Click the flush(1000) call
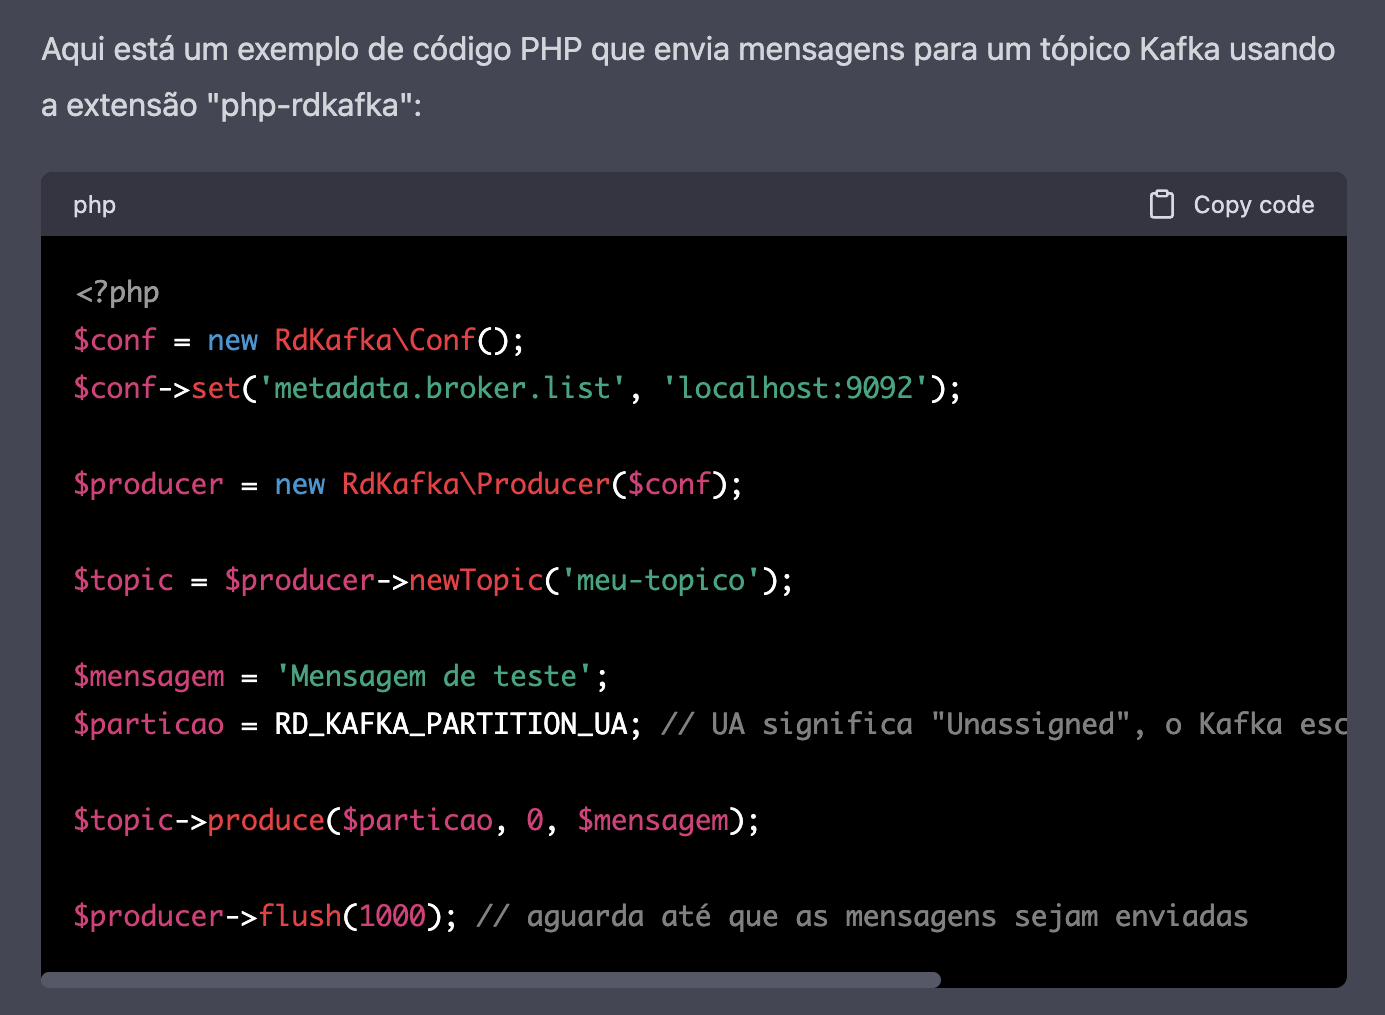Image resolution: width=1385 pixels, height=1015 pixels. pyautogui.click(x=349, y=916)
